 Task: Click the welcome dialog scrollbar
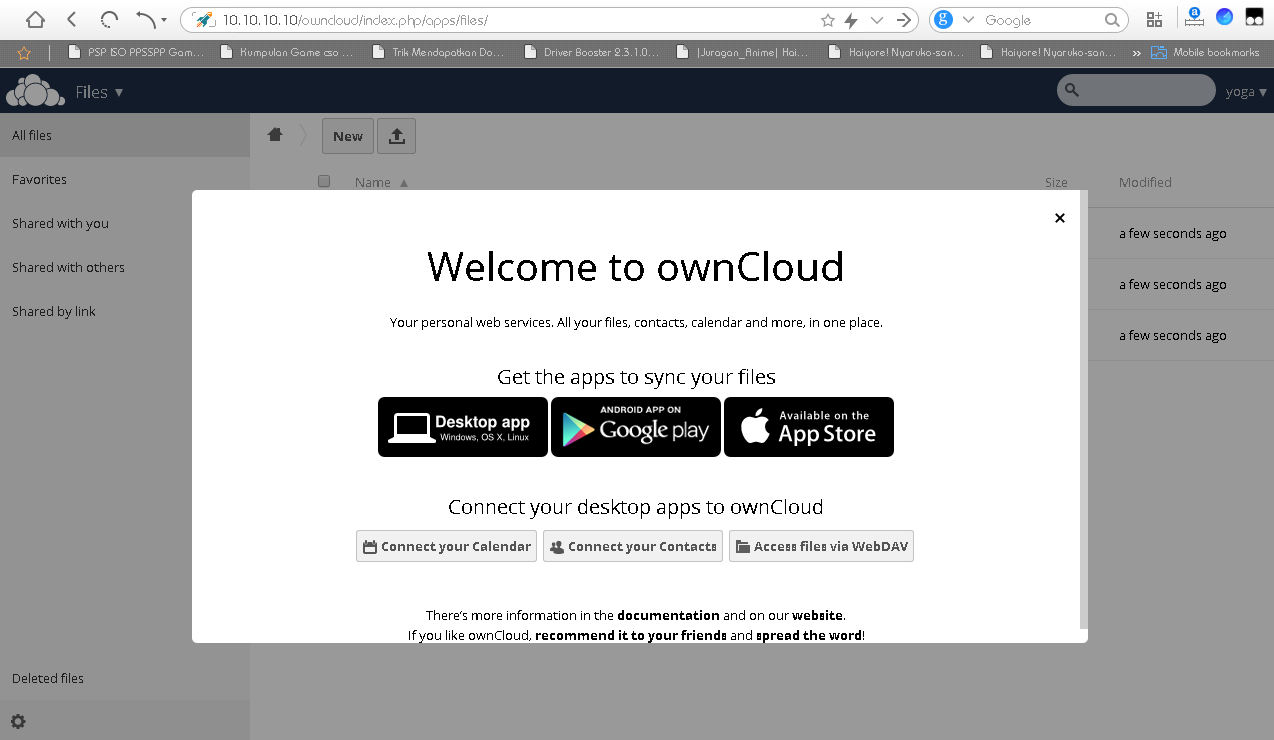pos(1083,410)
